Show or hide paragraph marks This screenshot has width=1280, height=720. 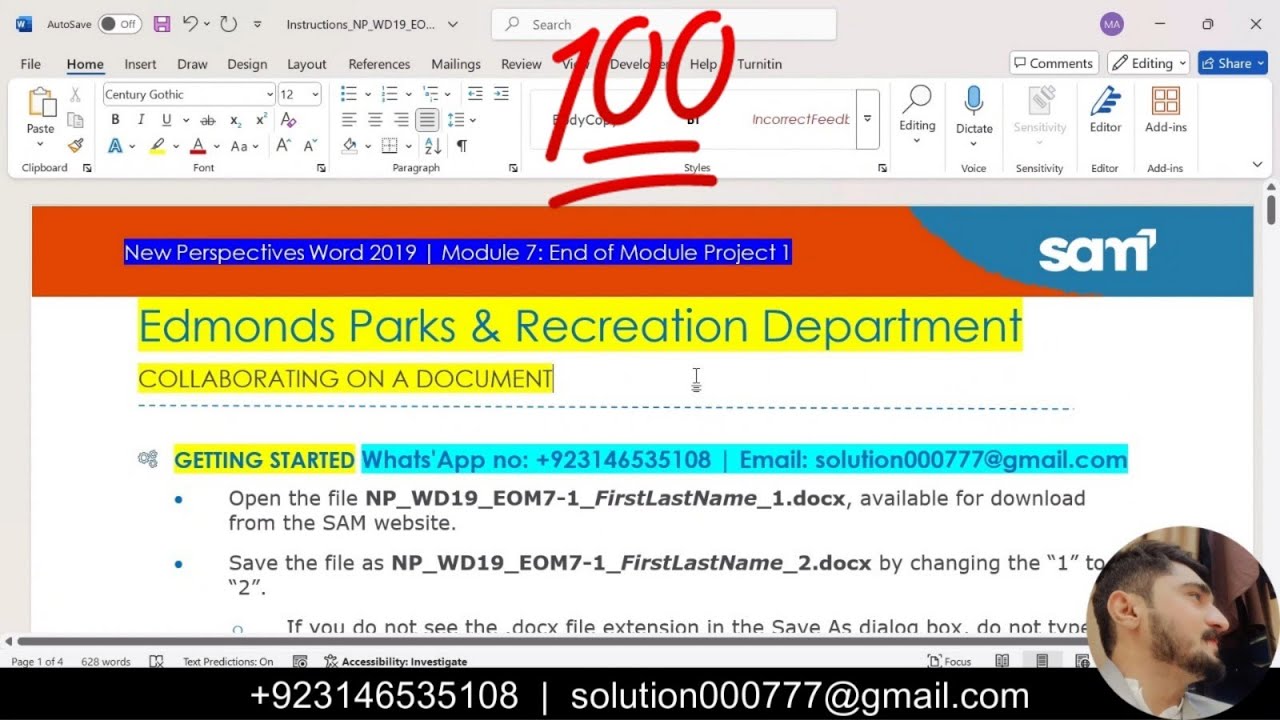[462, 146]
